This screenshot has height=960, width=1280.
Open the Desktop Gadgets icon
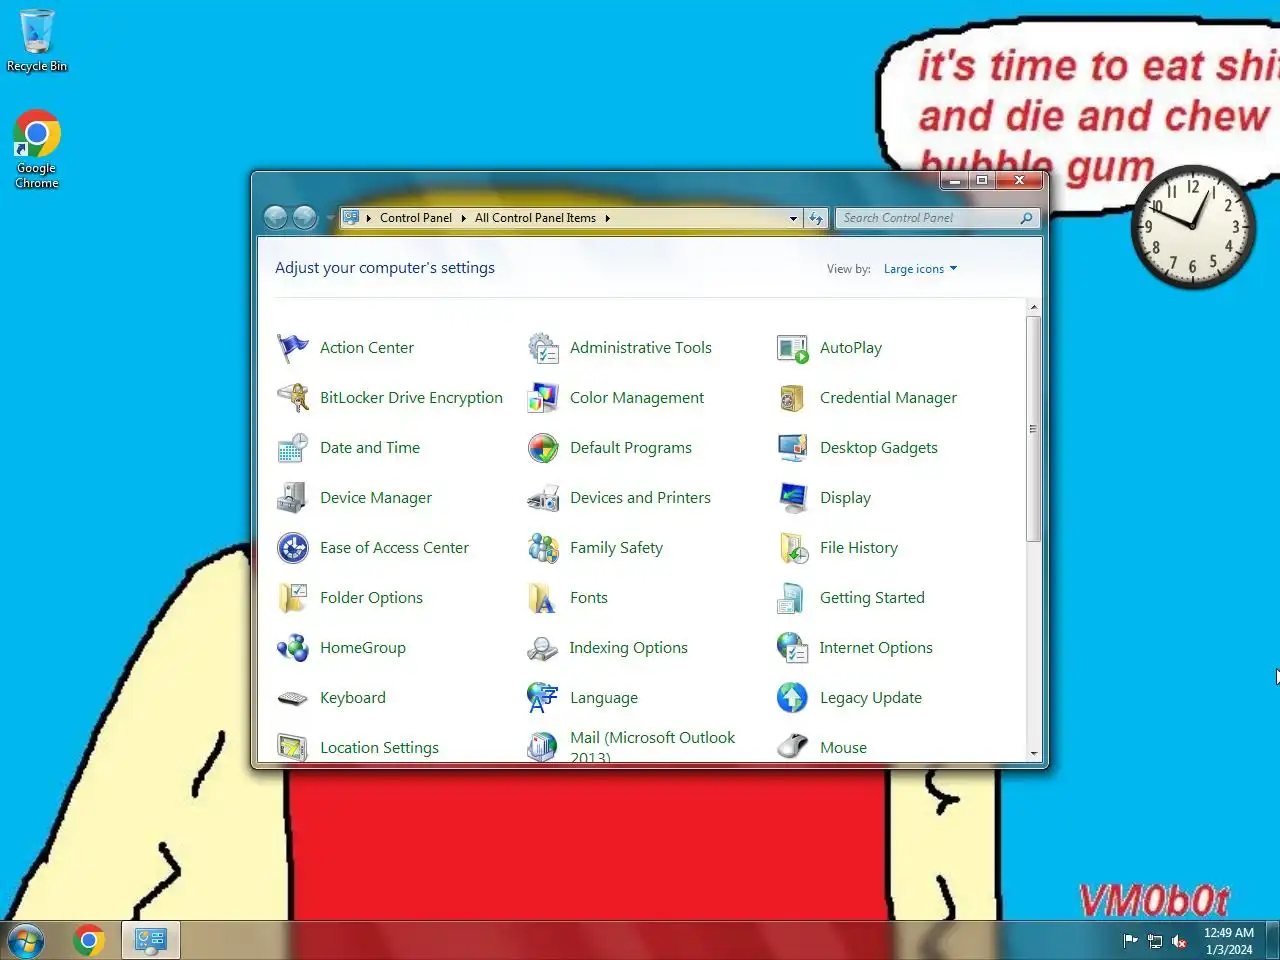click(x=792, y=448)
